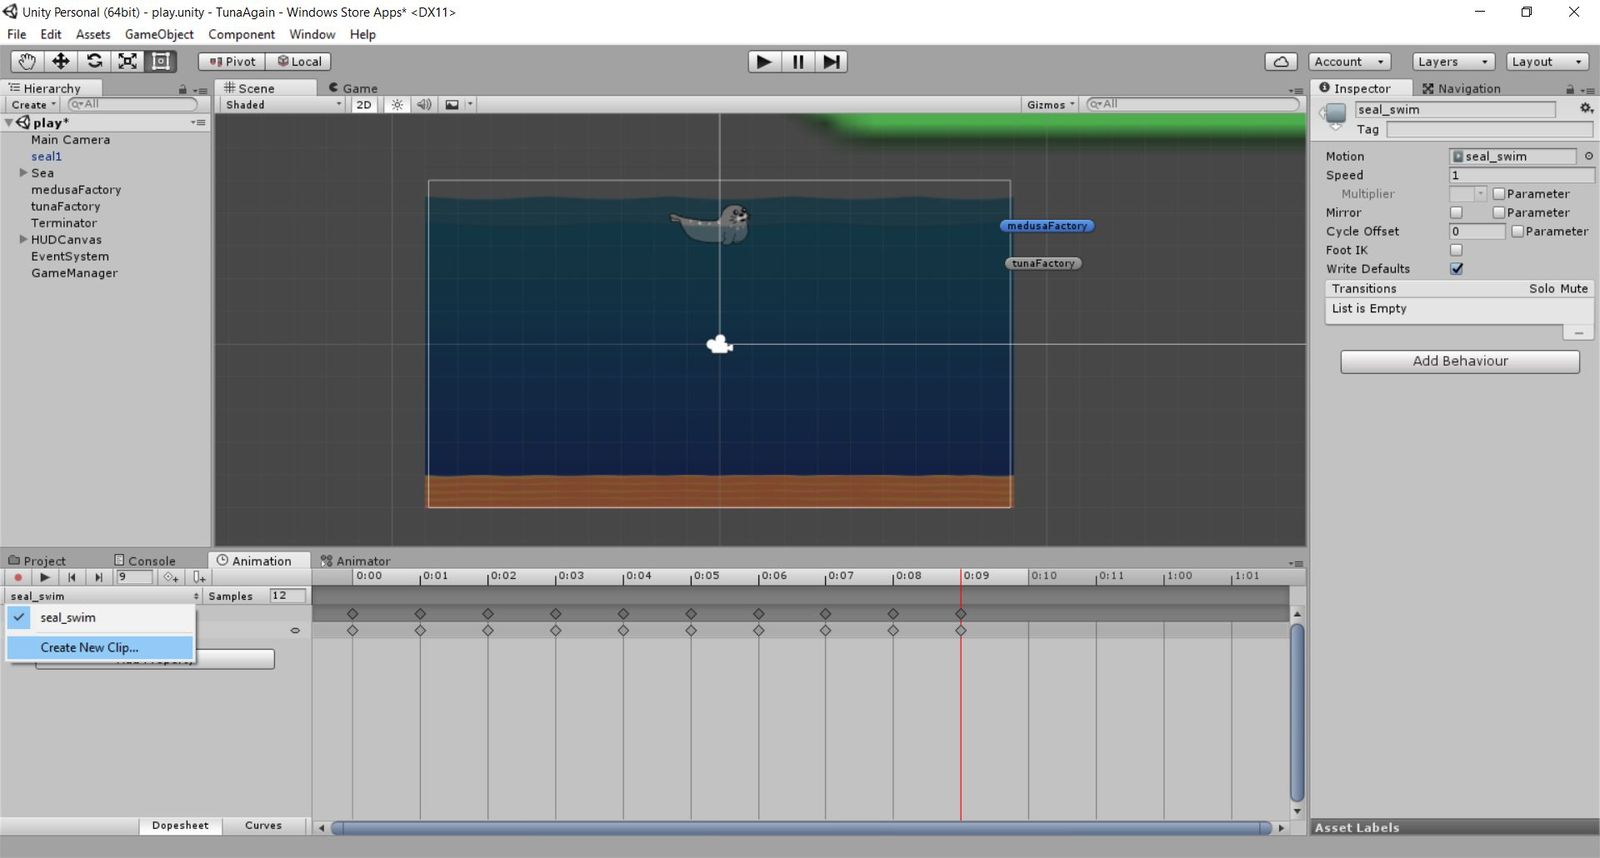
Task: Click the timeline vertical scrollbar
Action: [x=1297, y=712]
